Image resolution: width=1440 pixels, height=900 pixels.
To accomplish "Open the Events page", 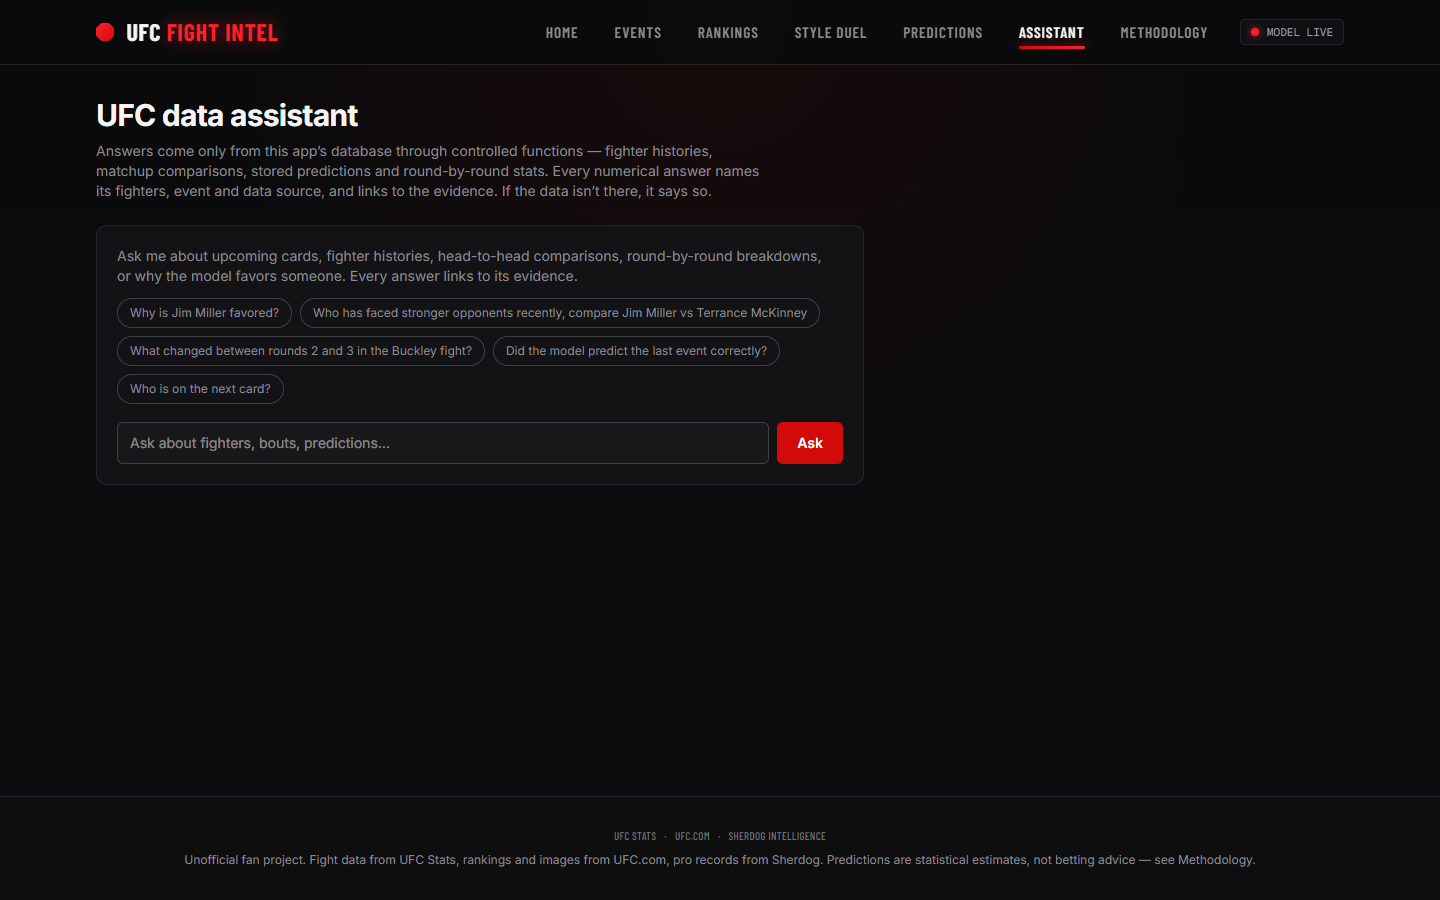I will click(x=638, y=33).
